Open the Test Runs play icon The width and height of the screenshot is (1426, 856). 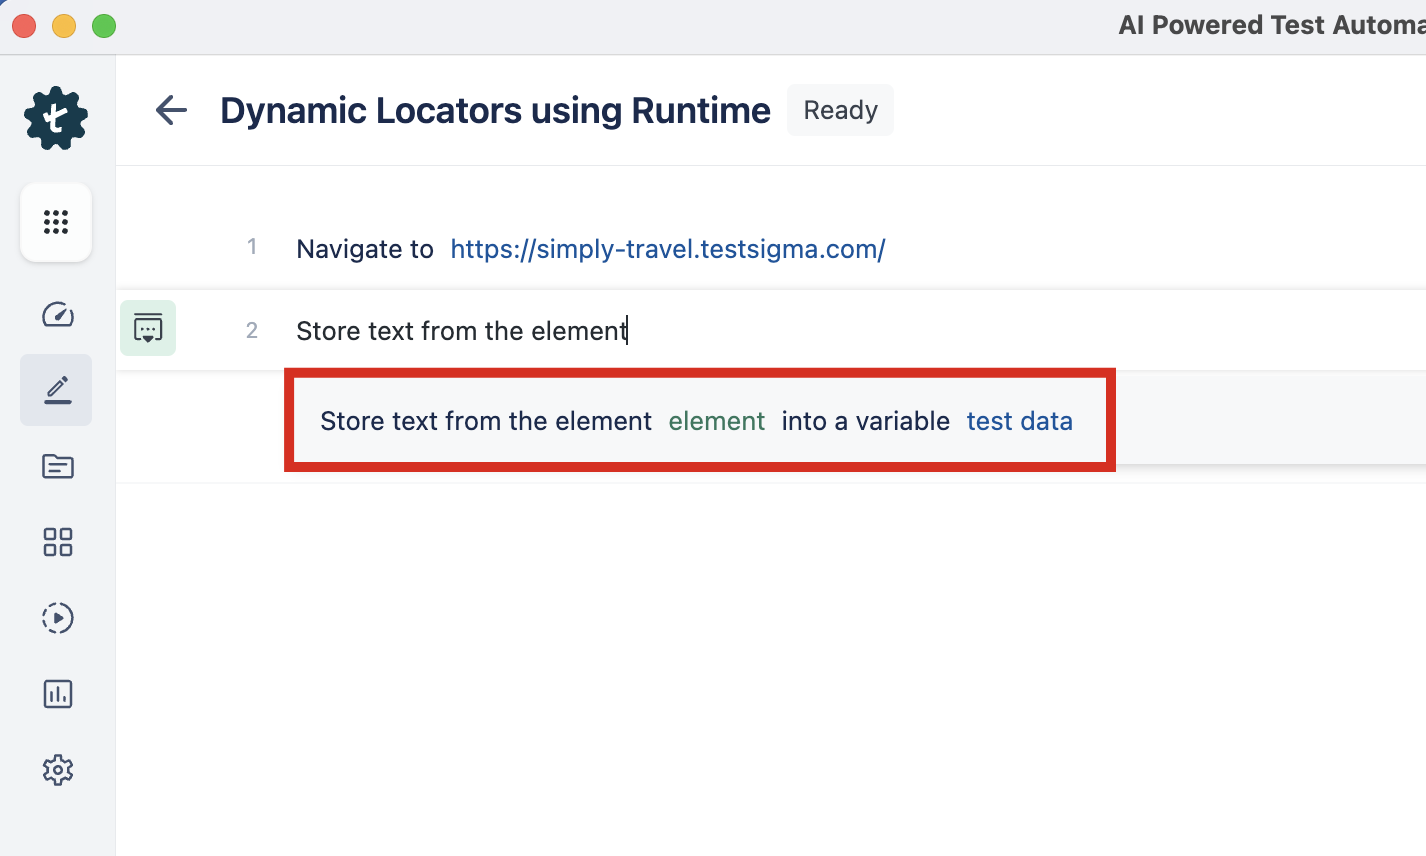pos(57,618)
